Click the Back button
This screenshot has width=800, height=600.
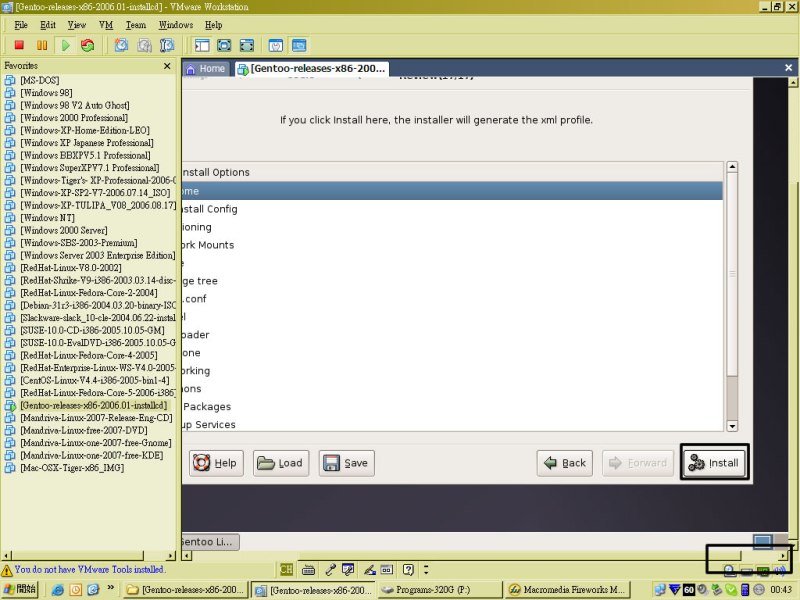tap(565, 463)
